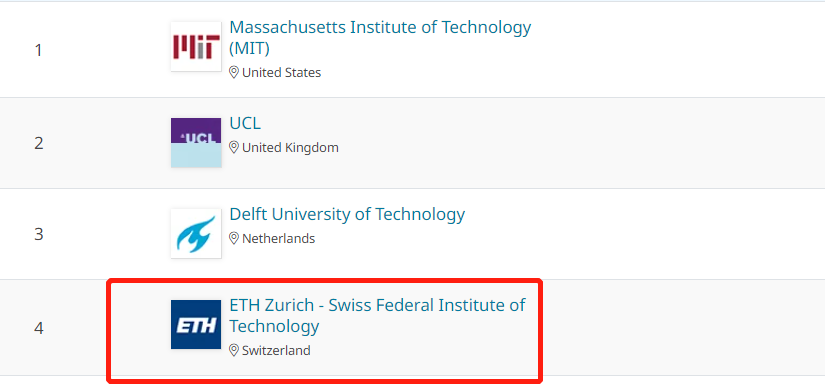Click the UCL purple logo
This screenshot has height=390, width=825.
pyautogui.click(x=196, y=143)
